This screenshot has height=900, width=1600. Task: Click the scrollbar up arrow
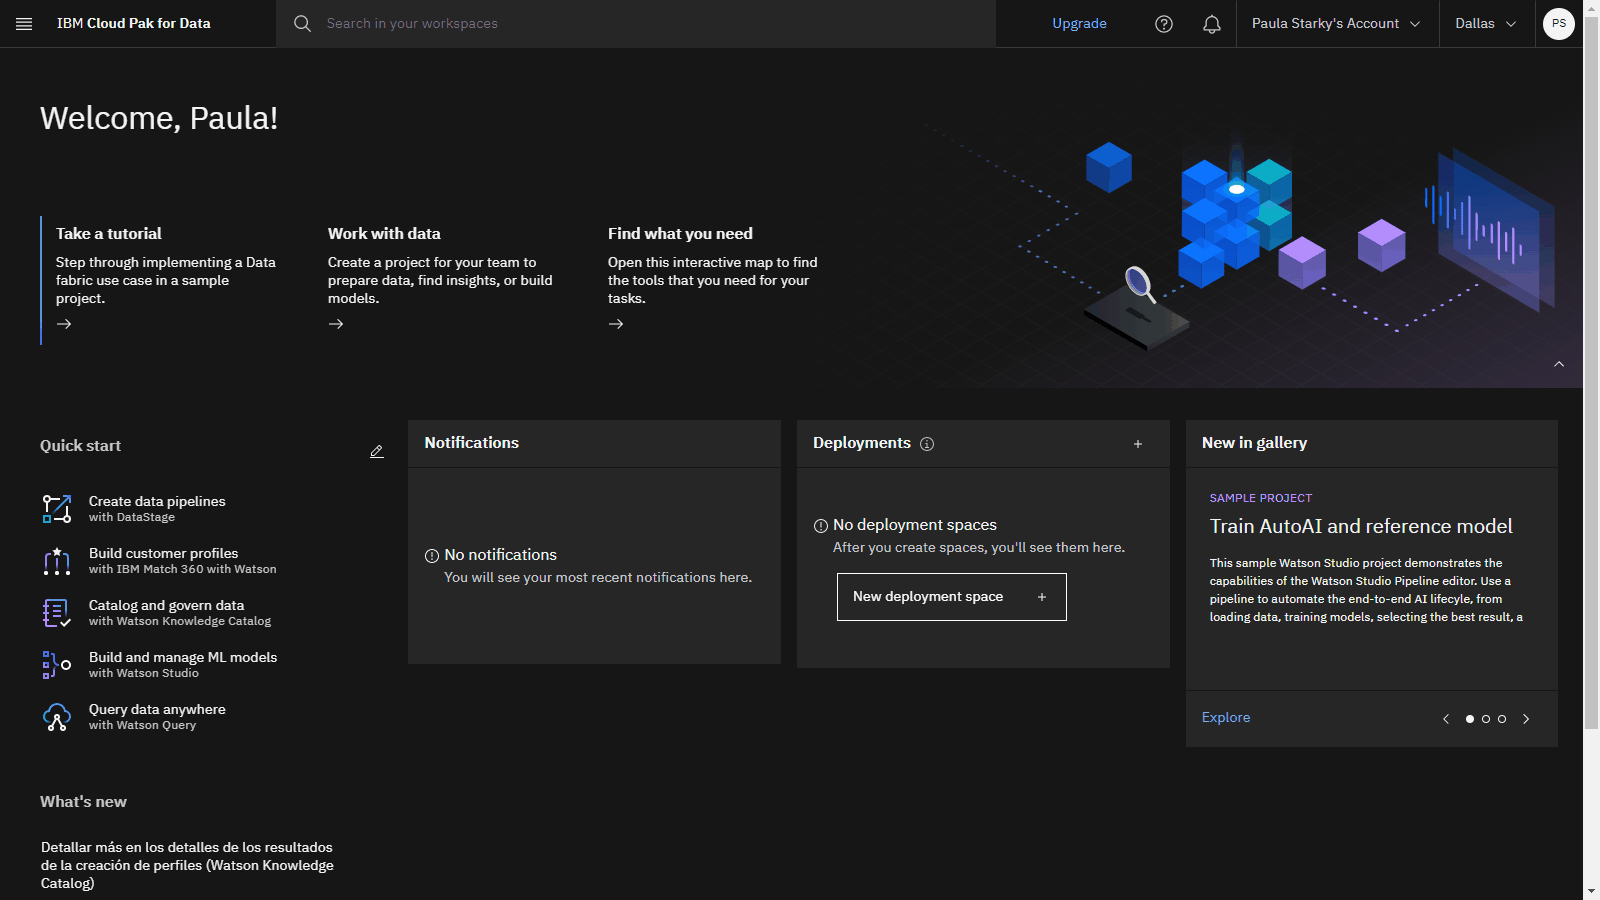(x=1591, y=8)
